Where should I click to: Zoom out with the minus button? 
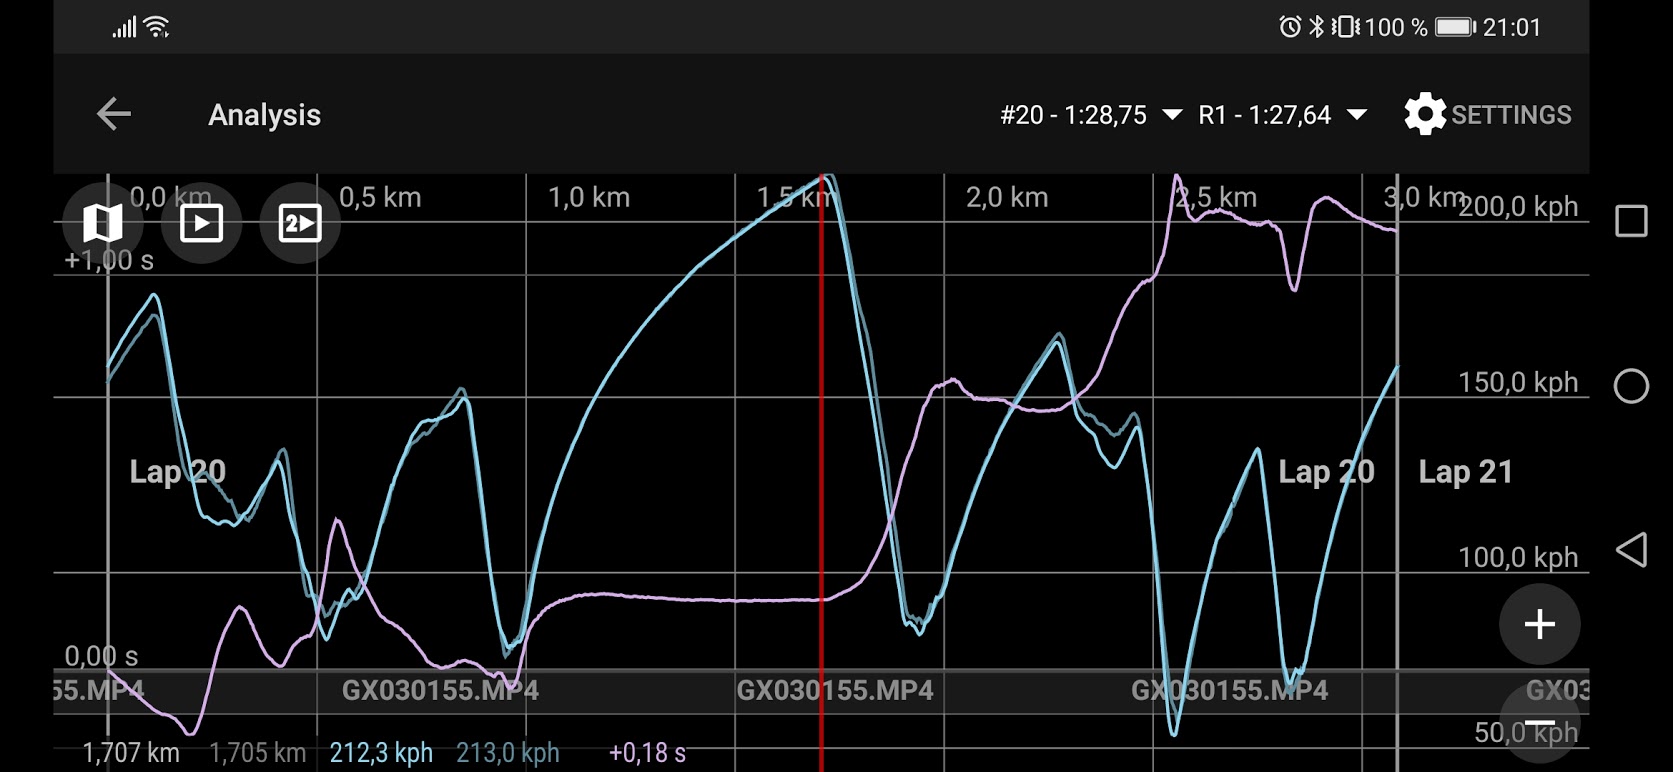(x=1539, y=723)
